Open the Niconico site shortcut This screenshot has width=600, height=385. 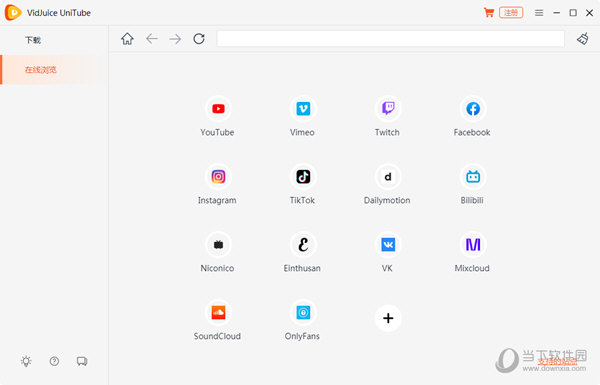point(218,245)
